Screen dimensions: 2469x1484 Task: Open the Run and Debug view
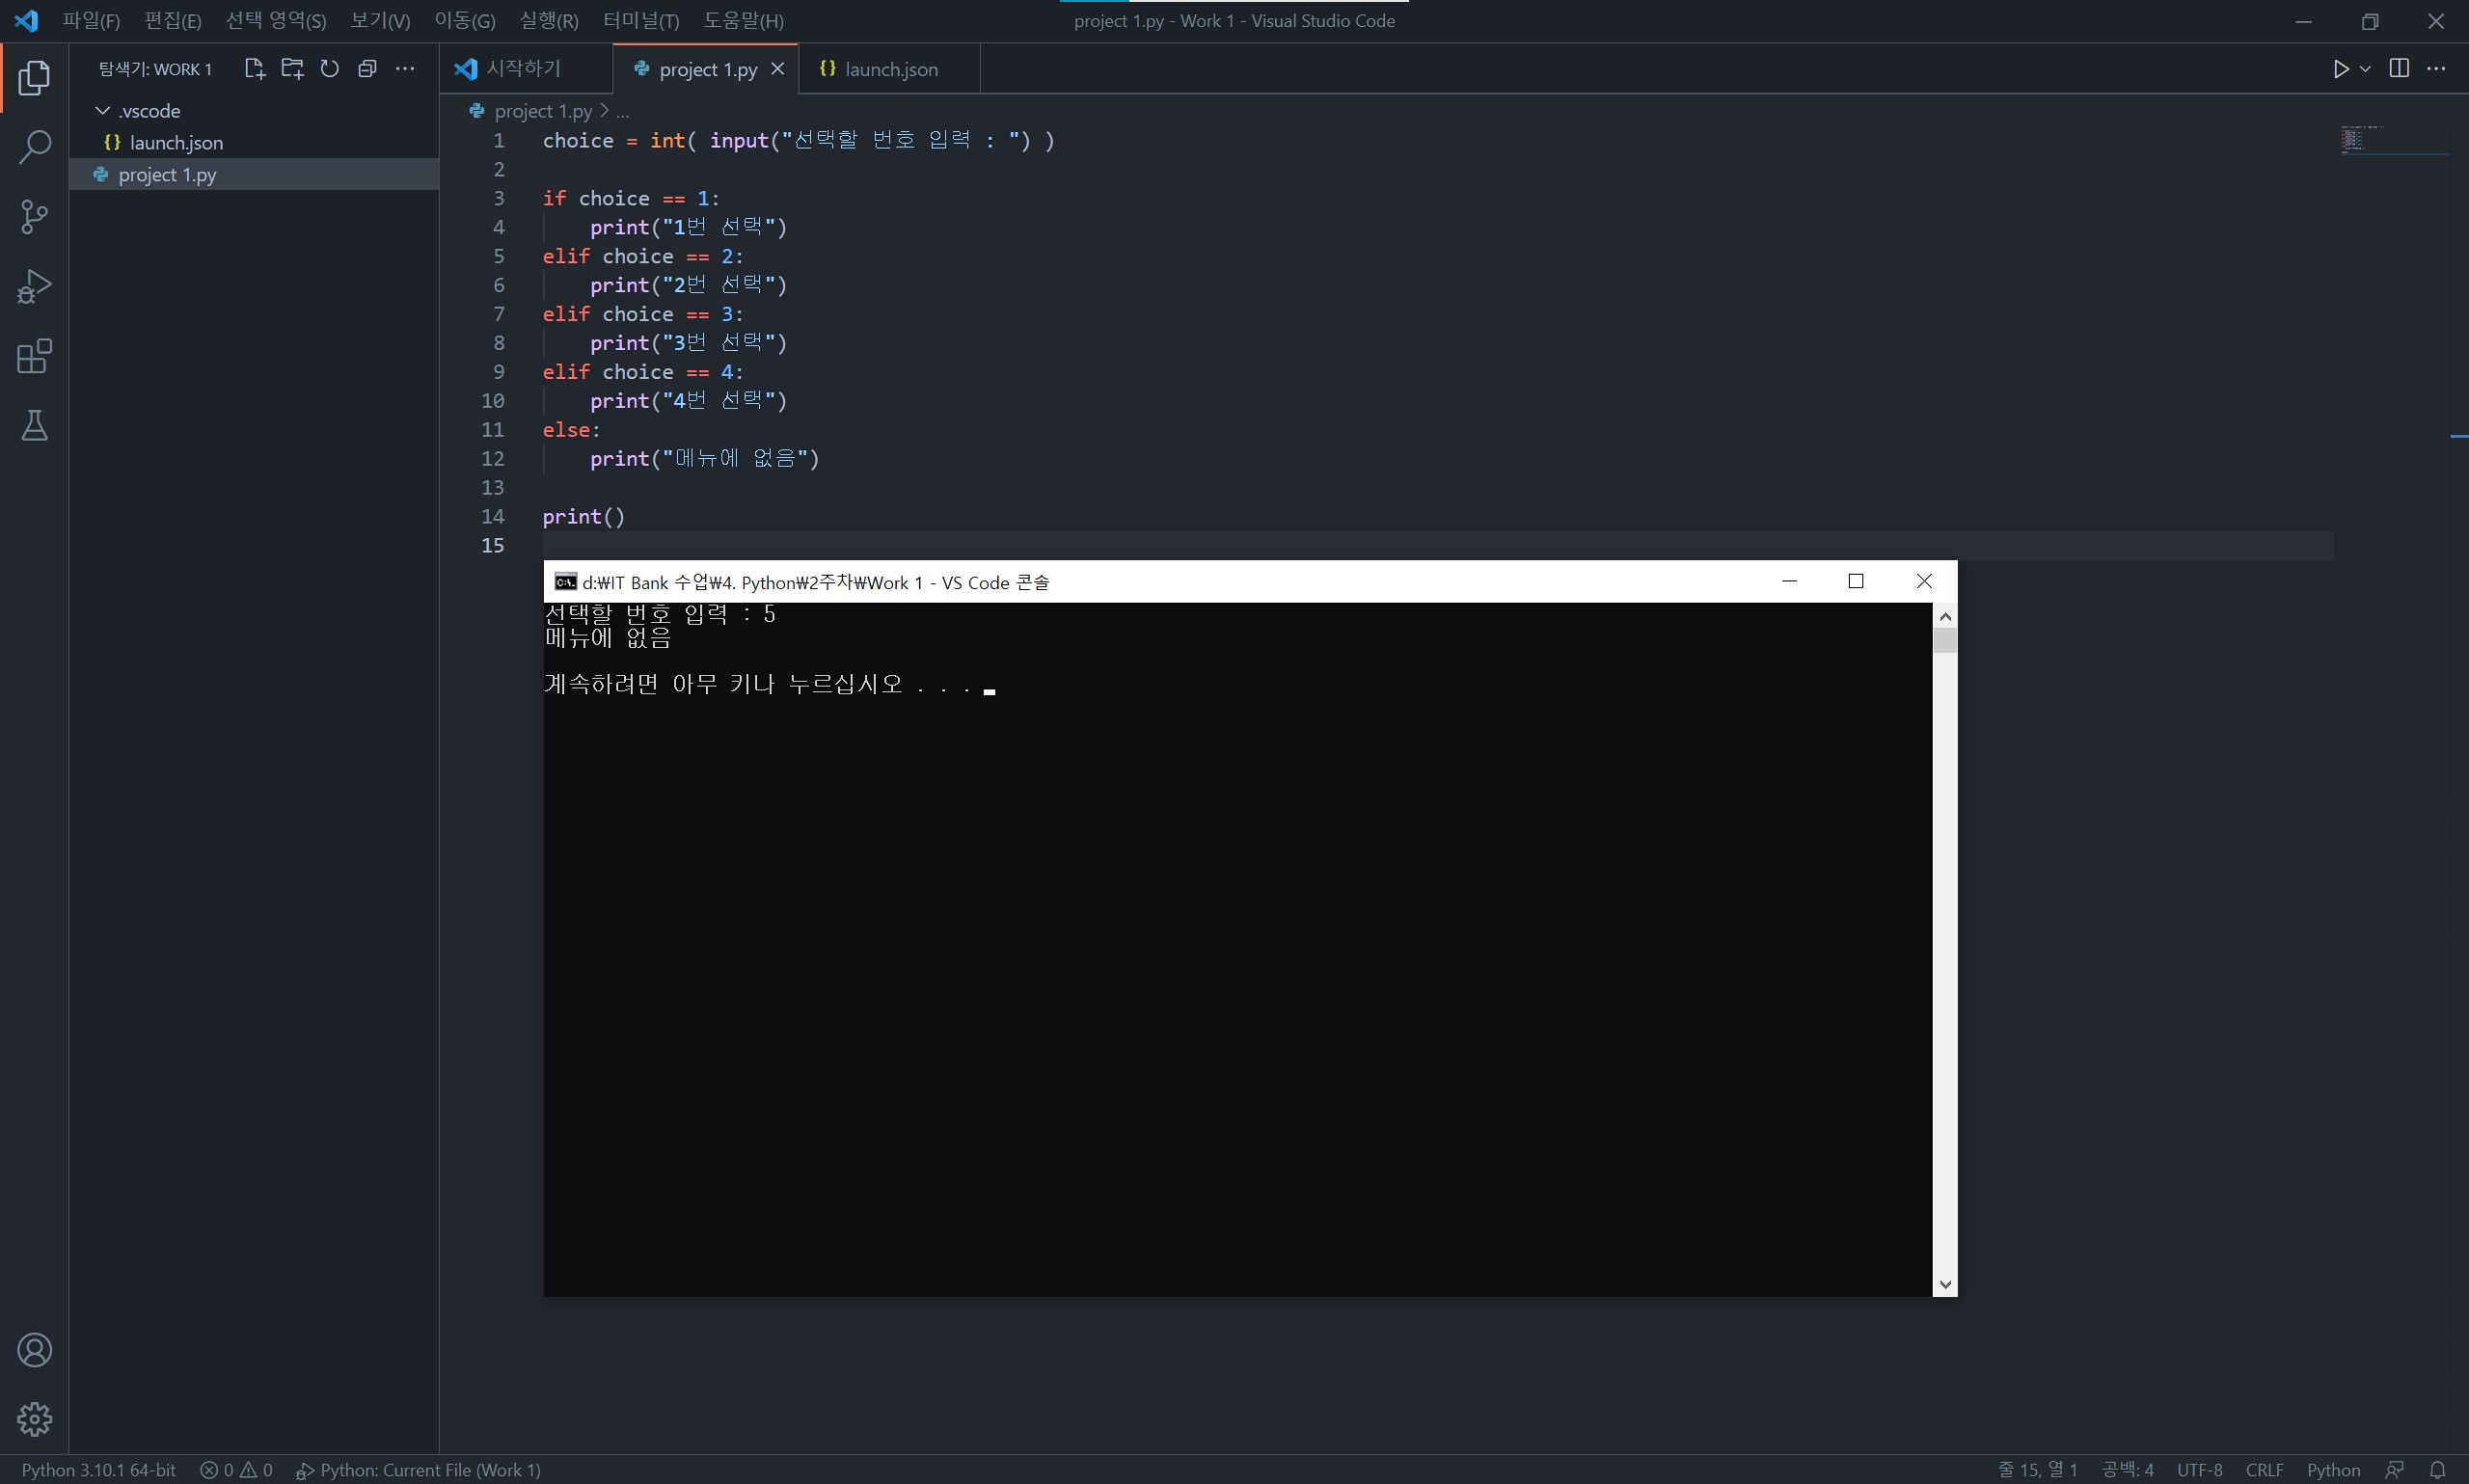coord(34,287)
